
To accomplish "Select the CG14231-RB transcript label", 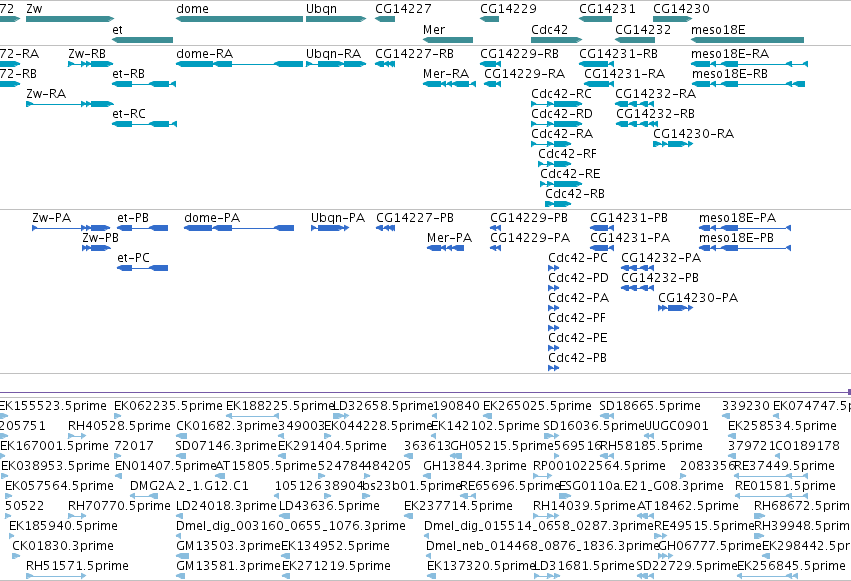I will coord(618,54).
